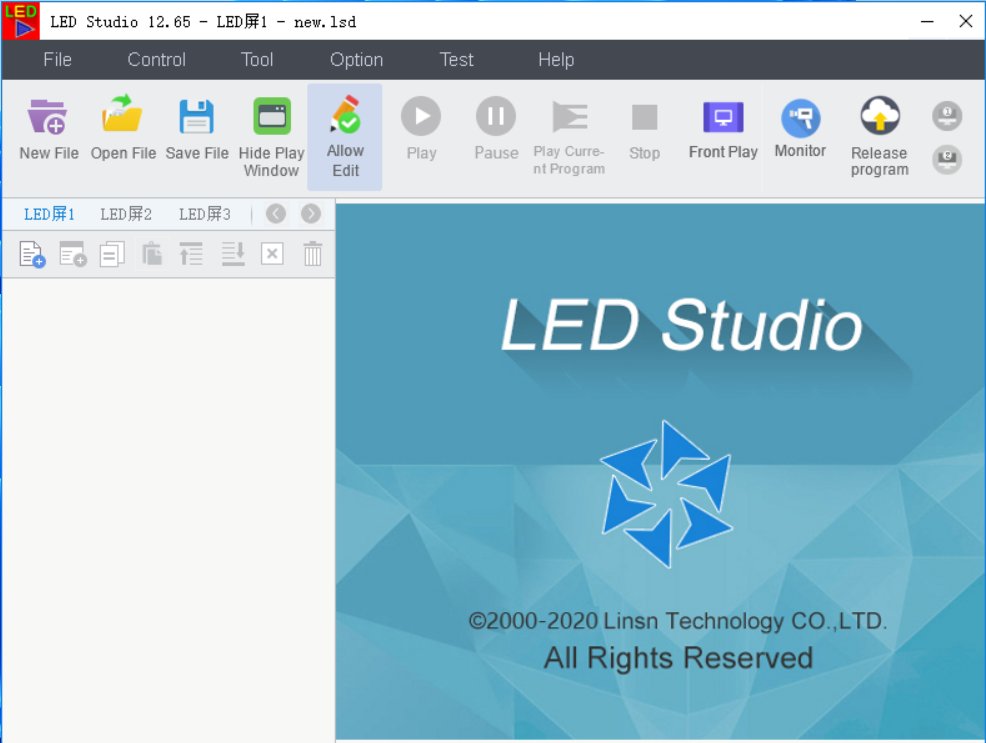Activate Front Play mode
The height and width of the screenshot is (743, 986).
[x=723, y=129]
